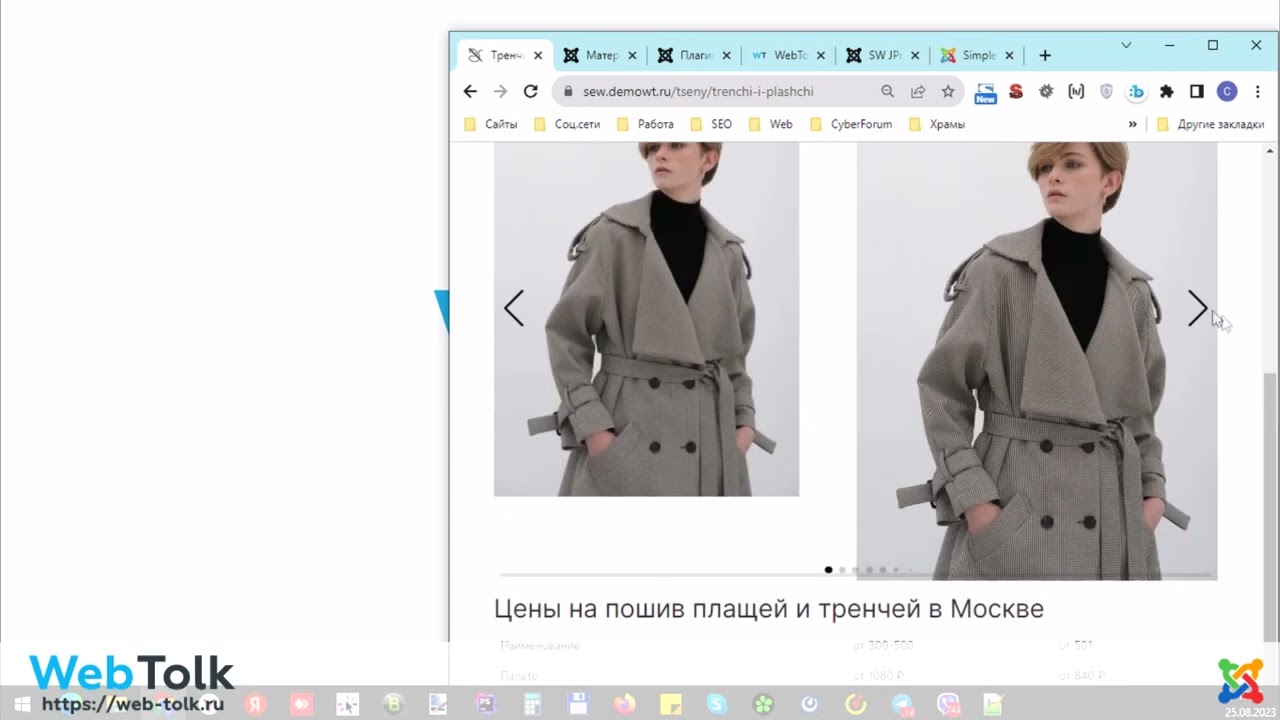Open the 'SEO' bookmarks folder
The width and height of the screenshot is (1280, 720).
coord(711,124)
